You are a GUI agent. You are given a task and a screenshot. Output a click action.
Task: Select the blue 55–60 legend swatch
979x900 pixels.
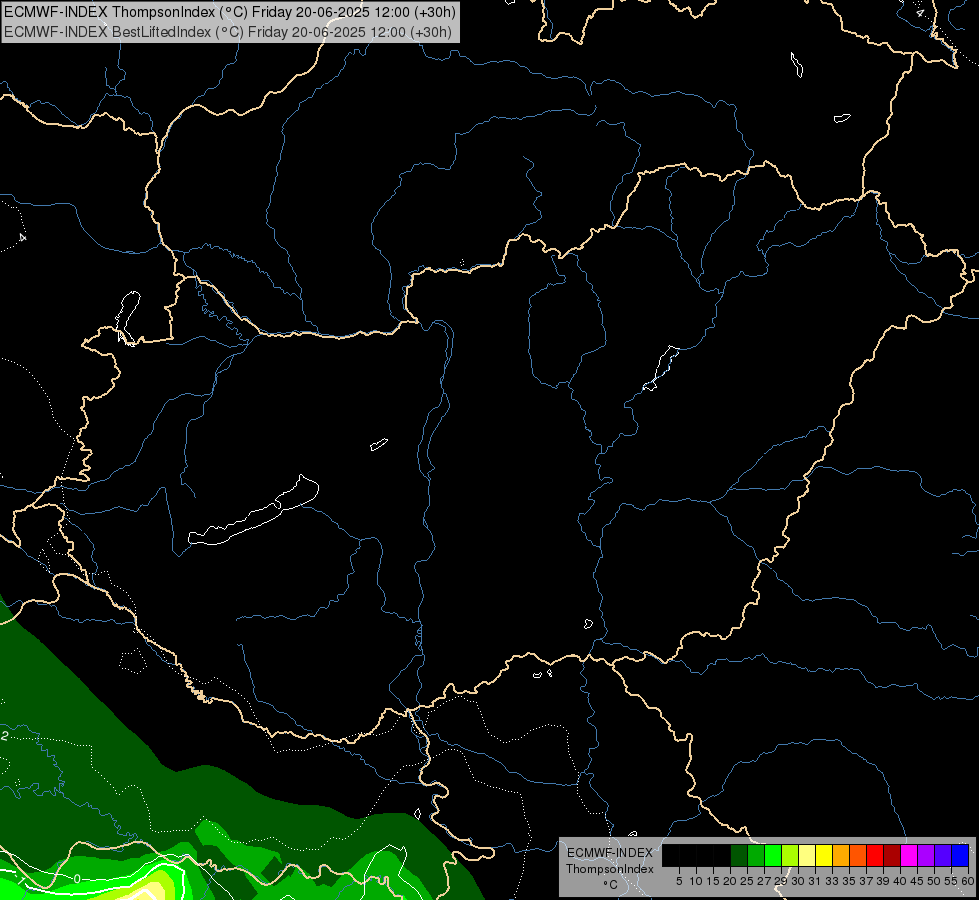coord(960,855)
